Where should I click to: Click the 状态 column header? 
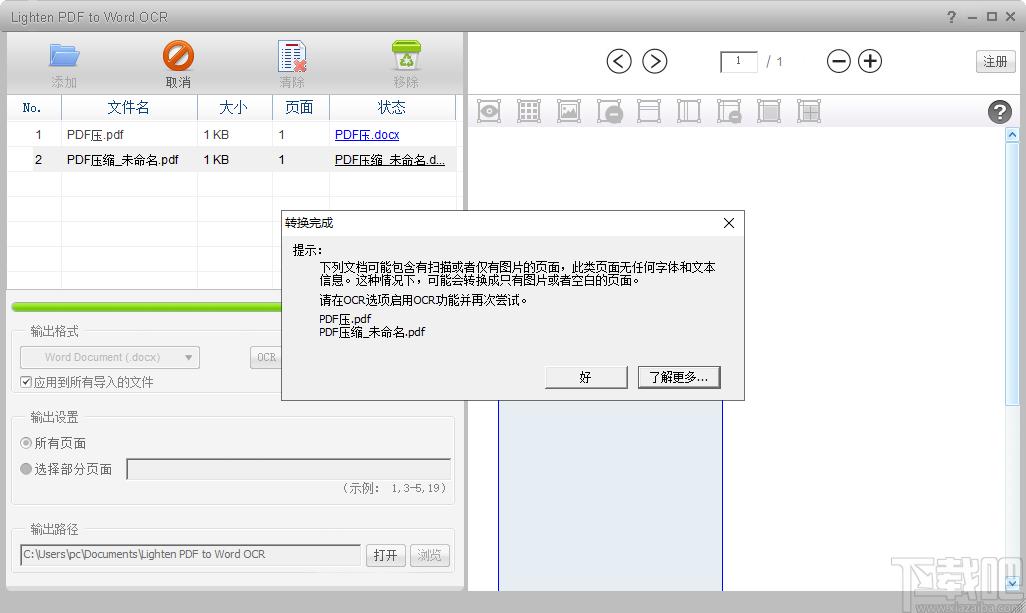(x=392, y=107)
